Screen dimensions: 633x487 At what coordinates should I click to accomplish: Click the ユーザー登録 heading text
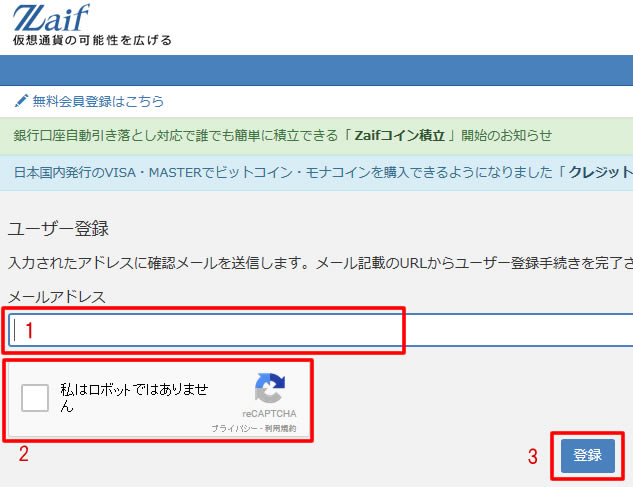tap(59, 229)
